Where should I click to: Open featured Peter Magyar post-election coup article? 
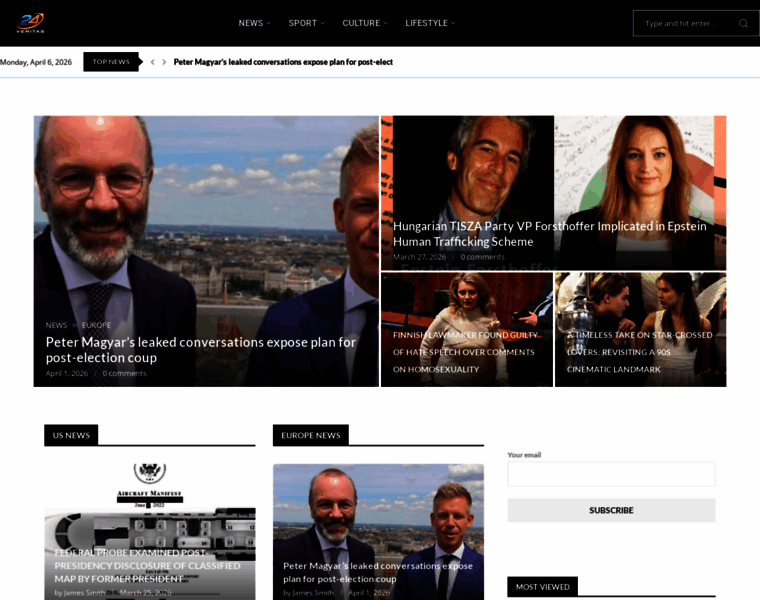[x=201, y=350]
